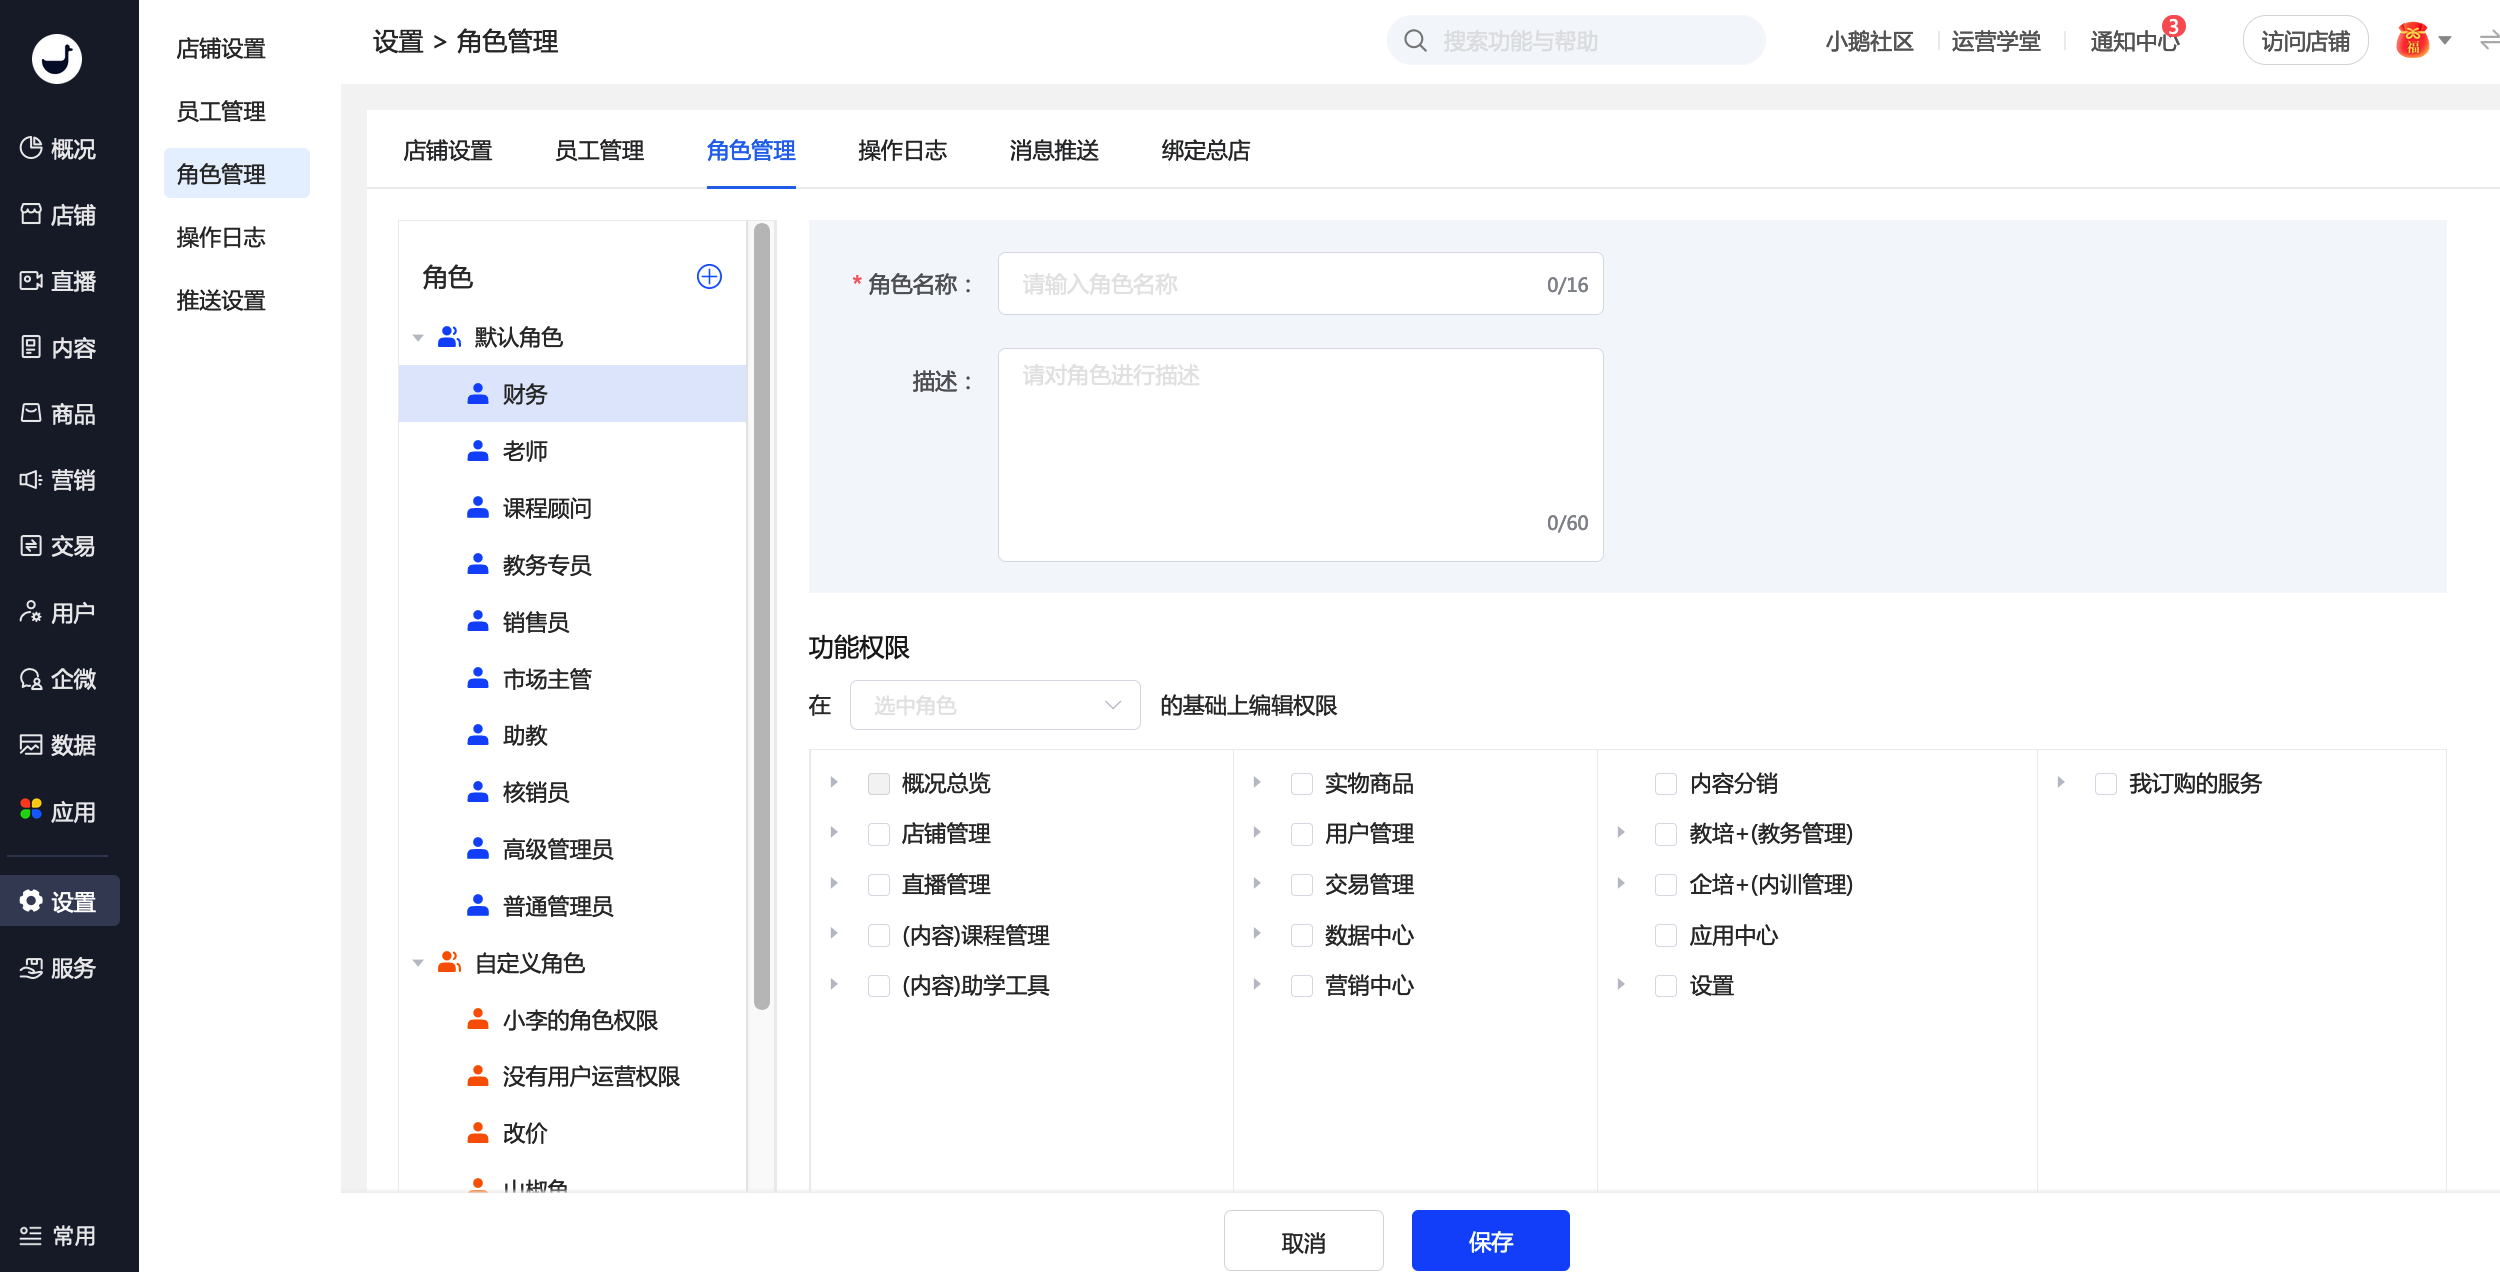Open 店铺 section in left sidebar
Screen dimensions: 2500x1272
click(59, 215)
